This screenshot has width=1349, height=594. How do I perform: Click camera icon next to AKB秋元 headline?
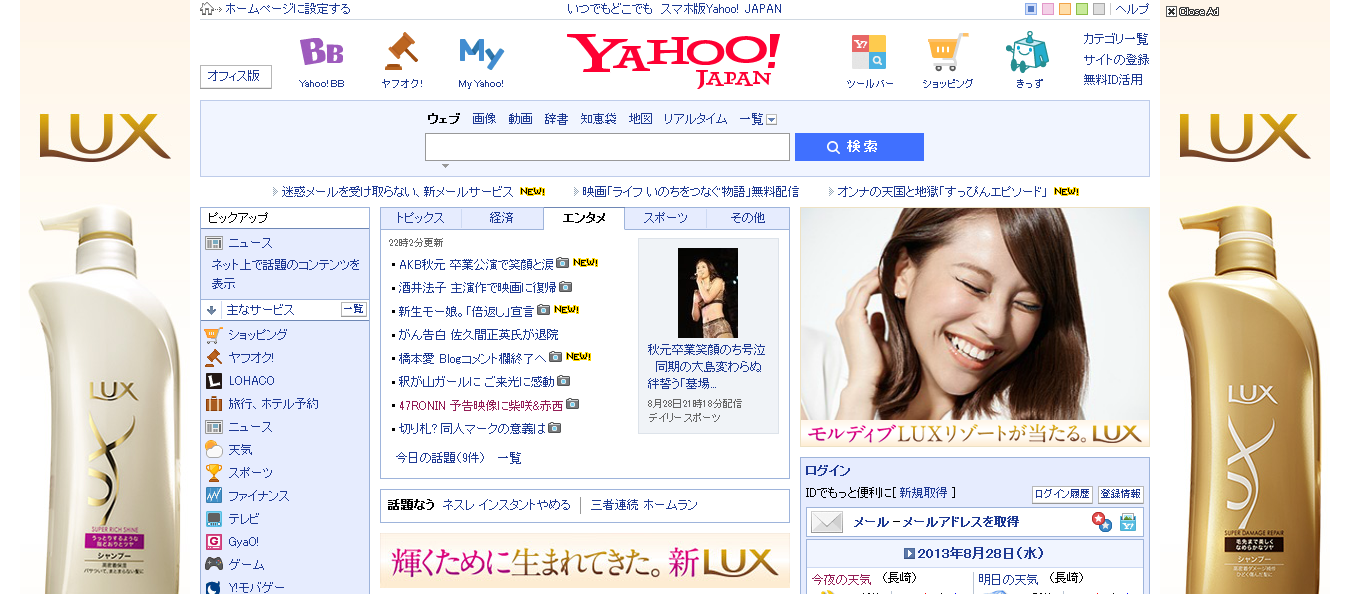point(562,263)
